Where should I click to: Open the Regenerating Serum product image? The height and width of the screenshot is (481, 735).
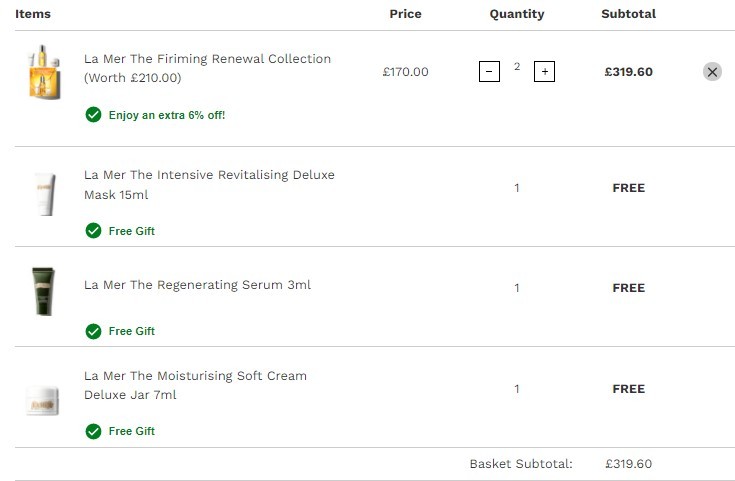point(43,291)
